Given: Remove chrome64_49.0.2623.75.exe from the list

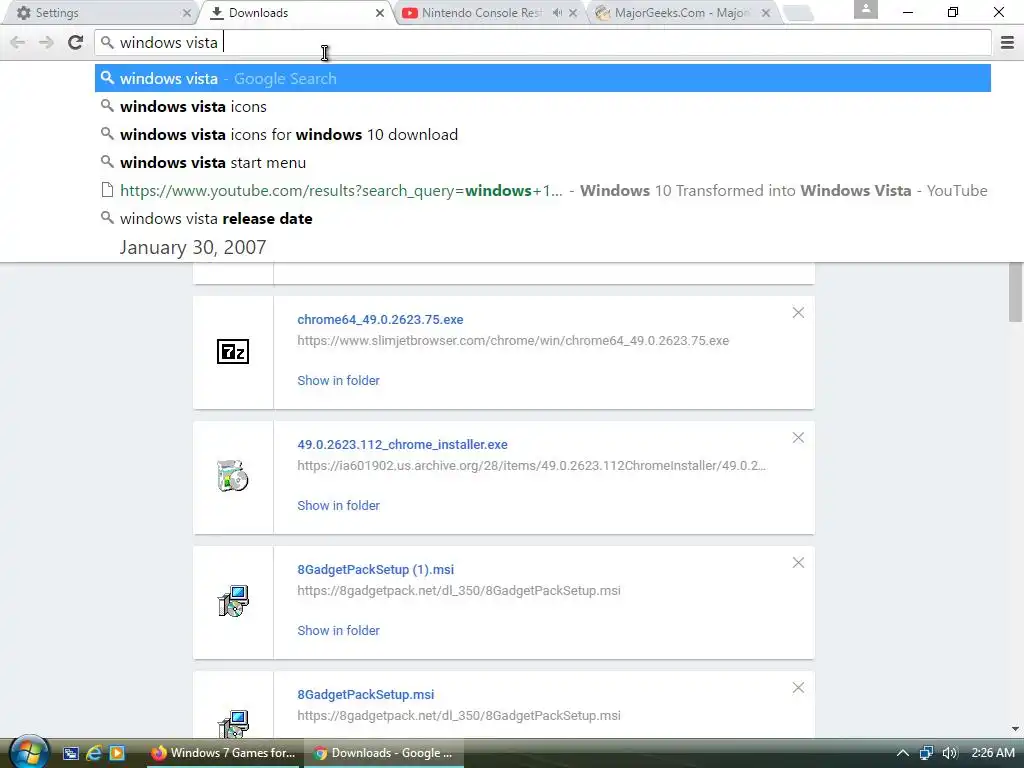Looking at the screenshot, I should [x=798, y=313].
